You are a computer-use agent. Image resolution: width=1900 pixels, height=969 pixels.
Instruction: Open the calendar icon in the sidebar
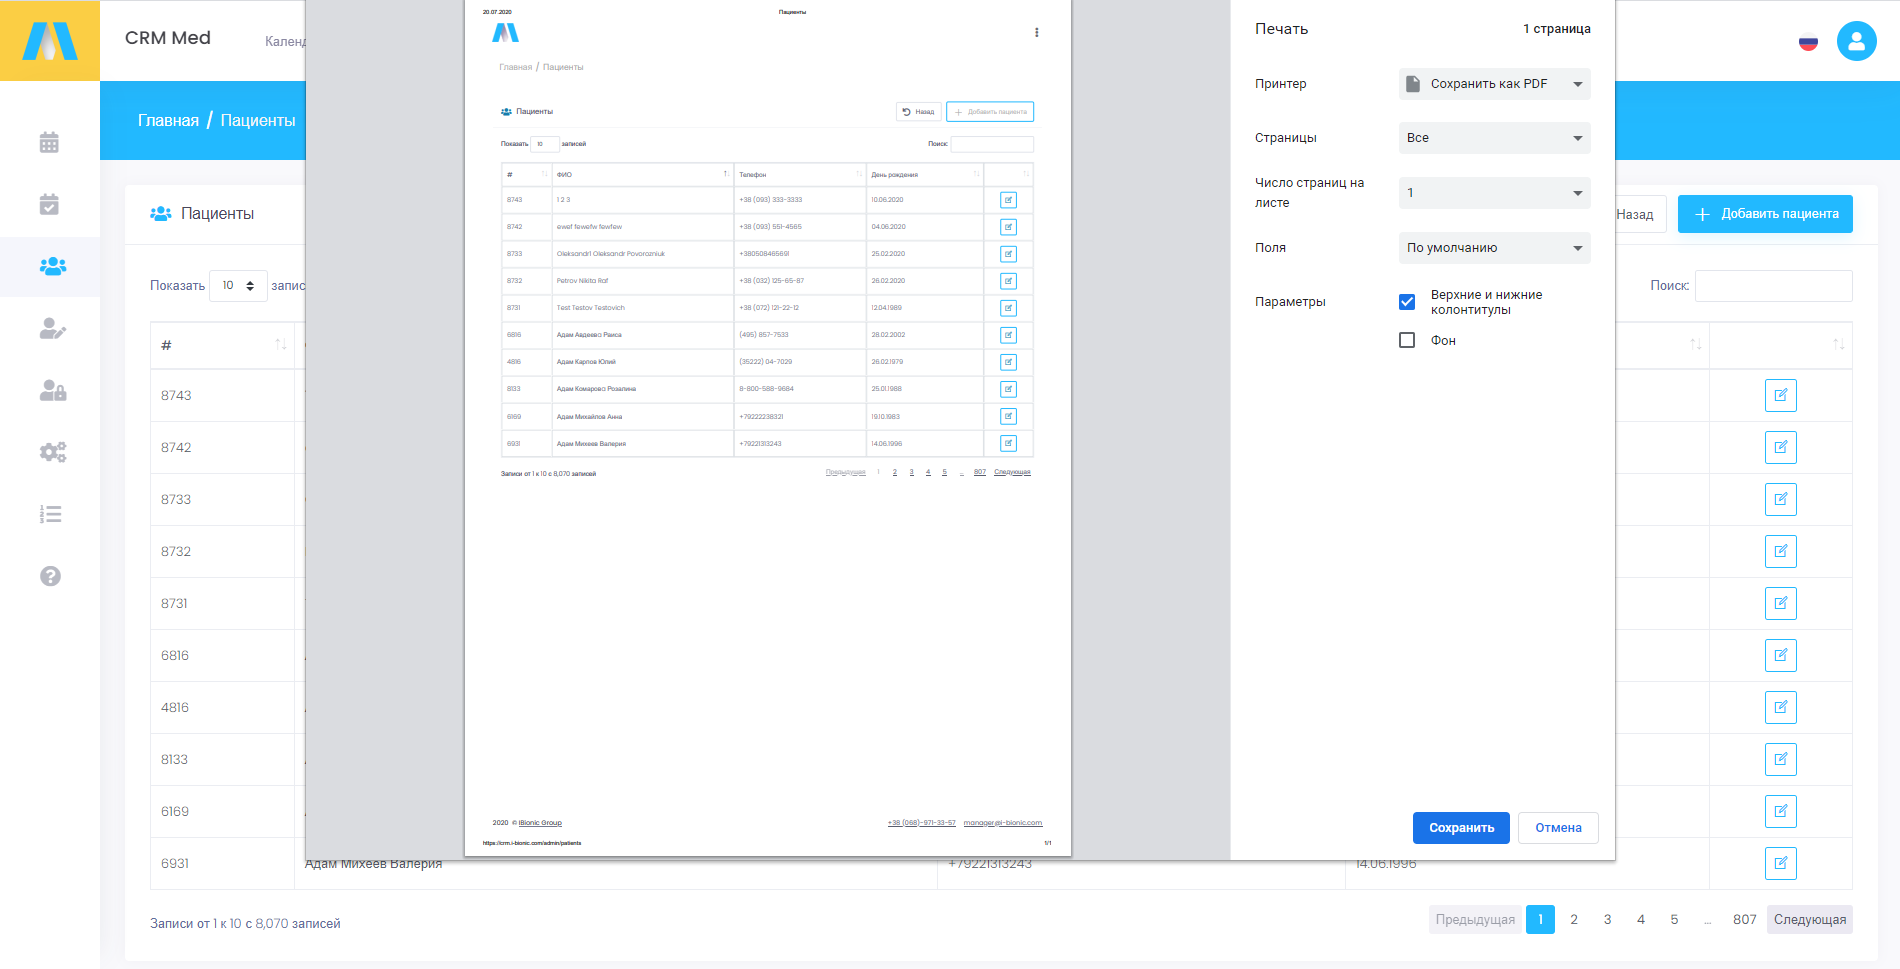49,143
